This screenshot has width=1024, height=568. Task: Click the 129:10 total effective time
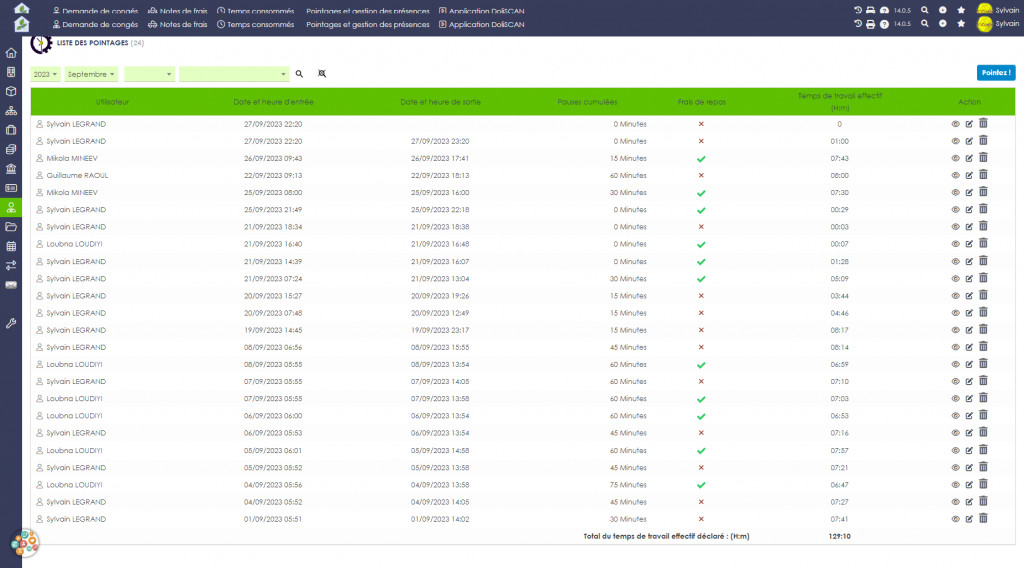pyautogui.click(x=840, y=536)
